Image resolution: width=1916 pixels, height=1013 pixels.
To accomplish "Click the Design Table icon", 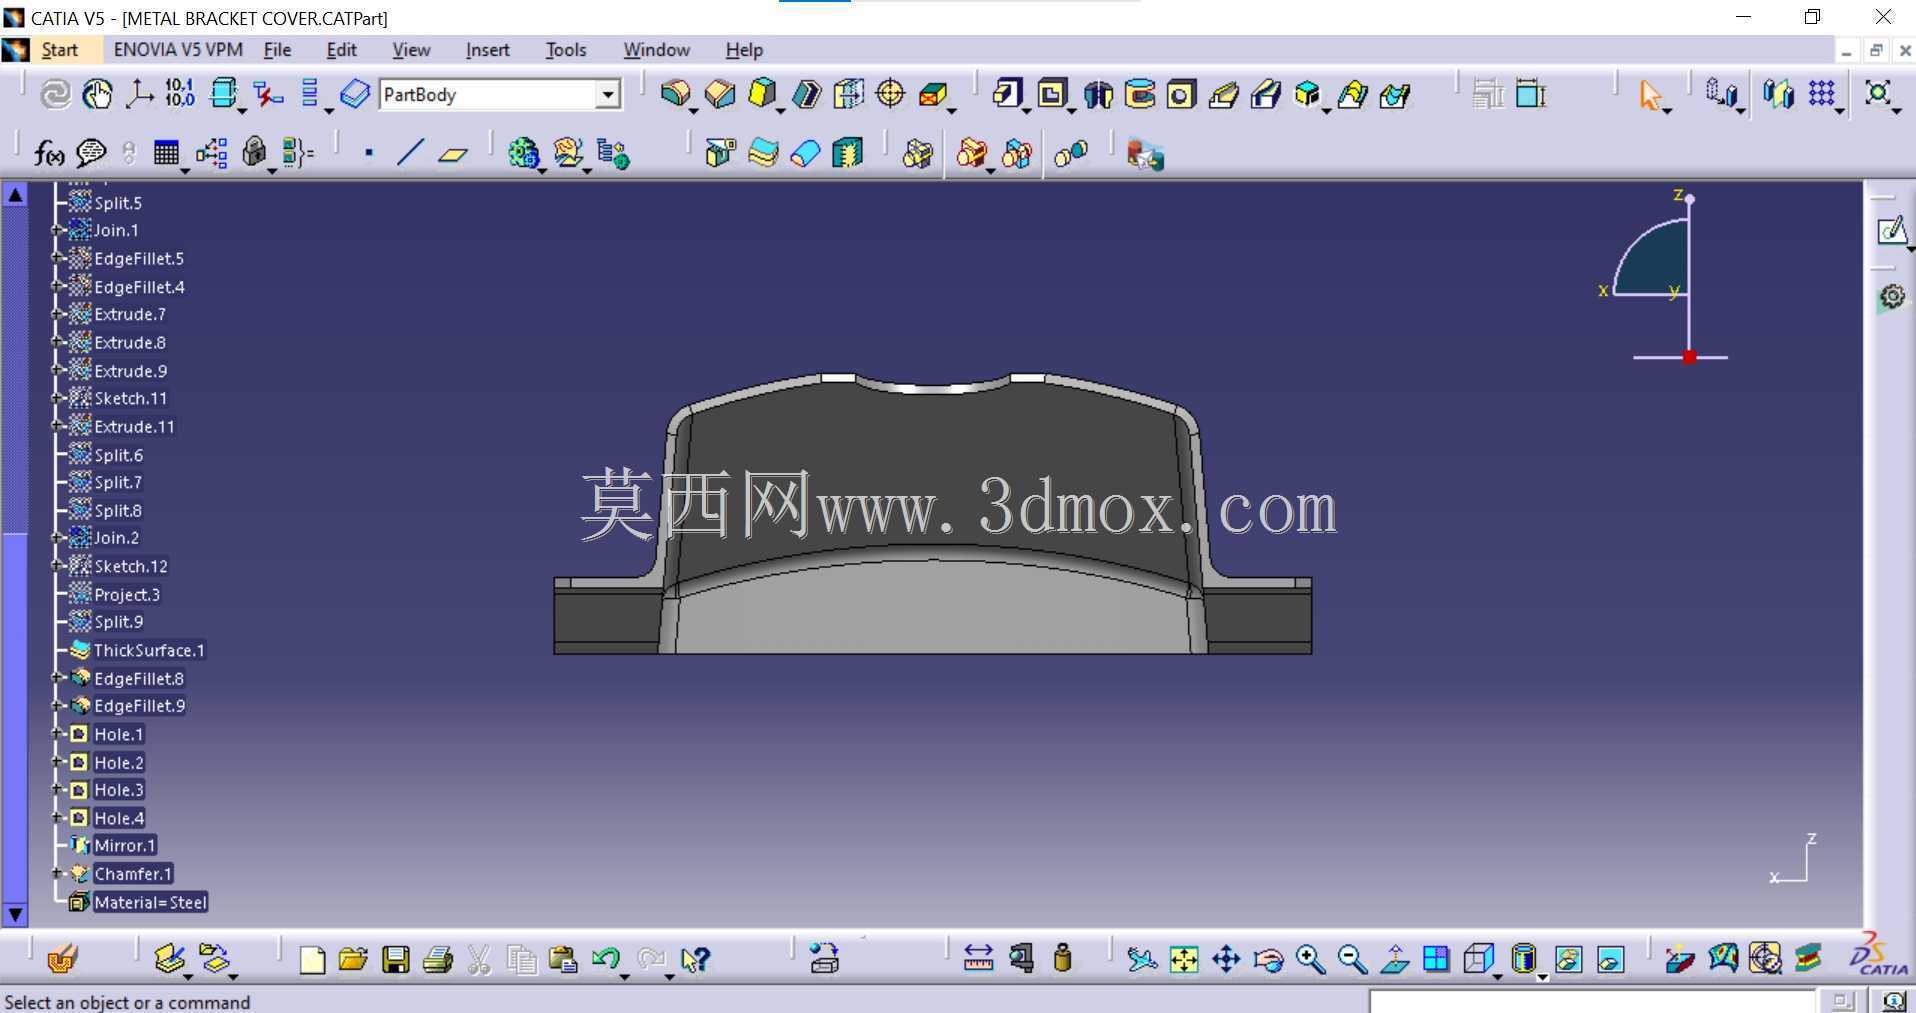I will pos(166,153).
